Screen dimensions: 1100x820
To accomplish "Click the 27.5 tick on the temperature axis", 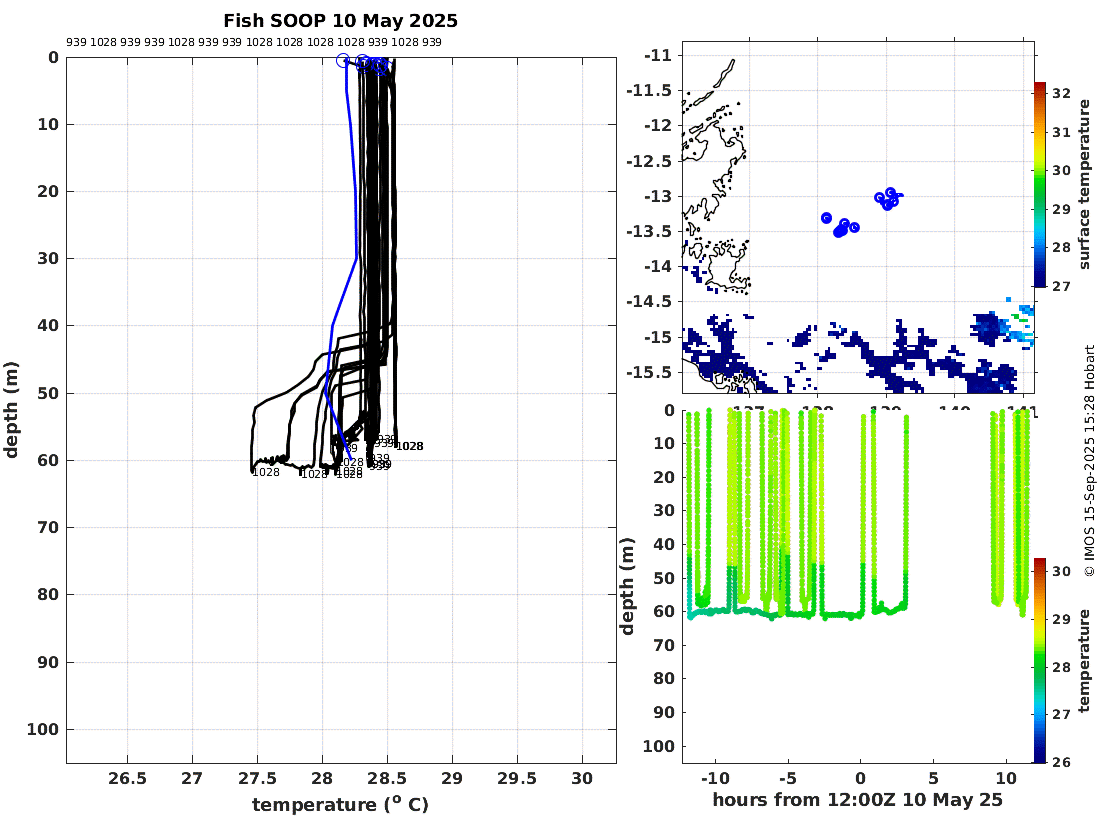I will click(x=257, y=779).
